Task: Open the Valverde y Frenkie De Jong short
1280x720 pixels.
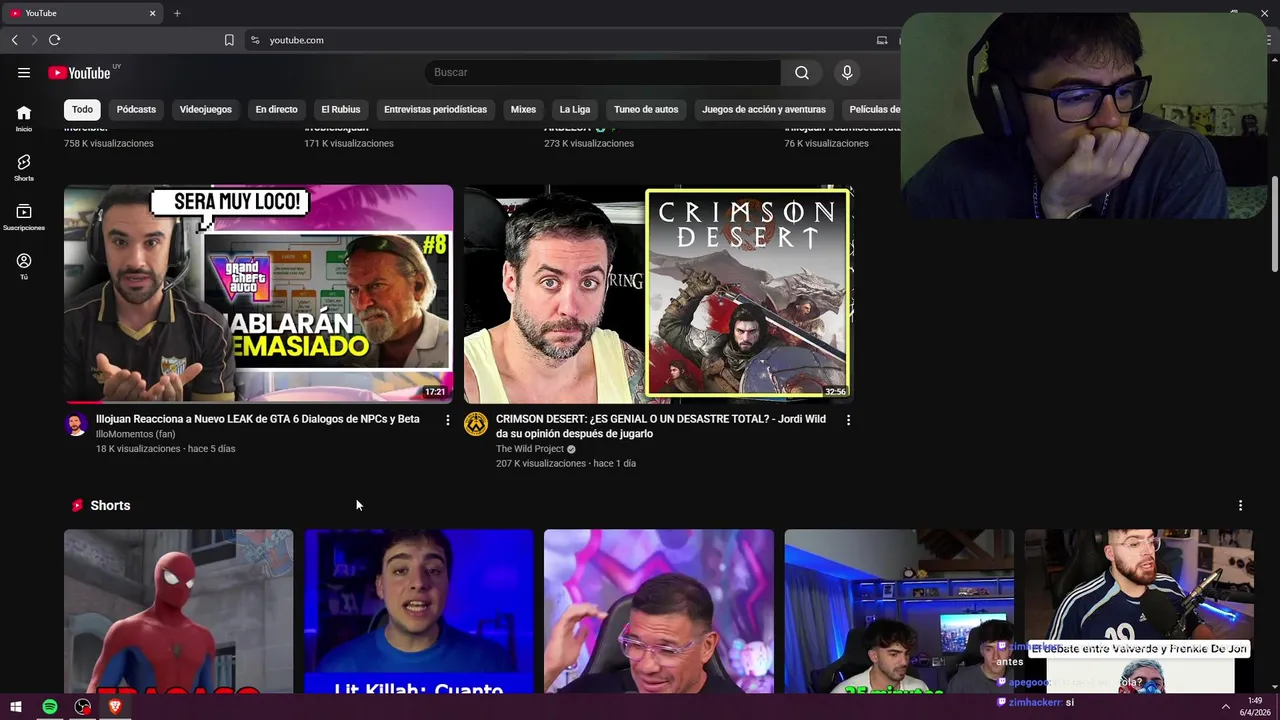Action: tap(1139, 611)
